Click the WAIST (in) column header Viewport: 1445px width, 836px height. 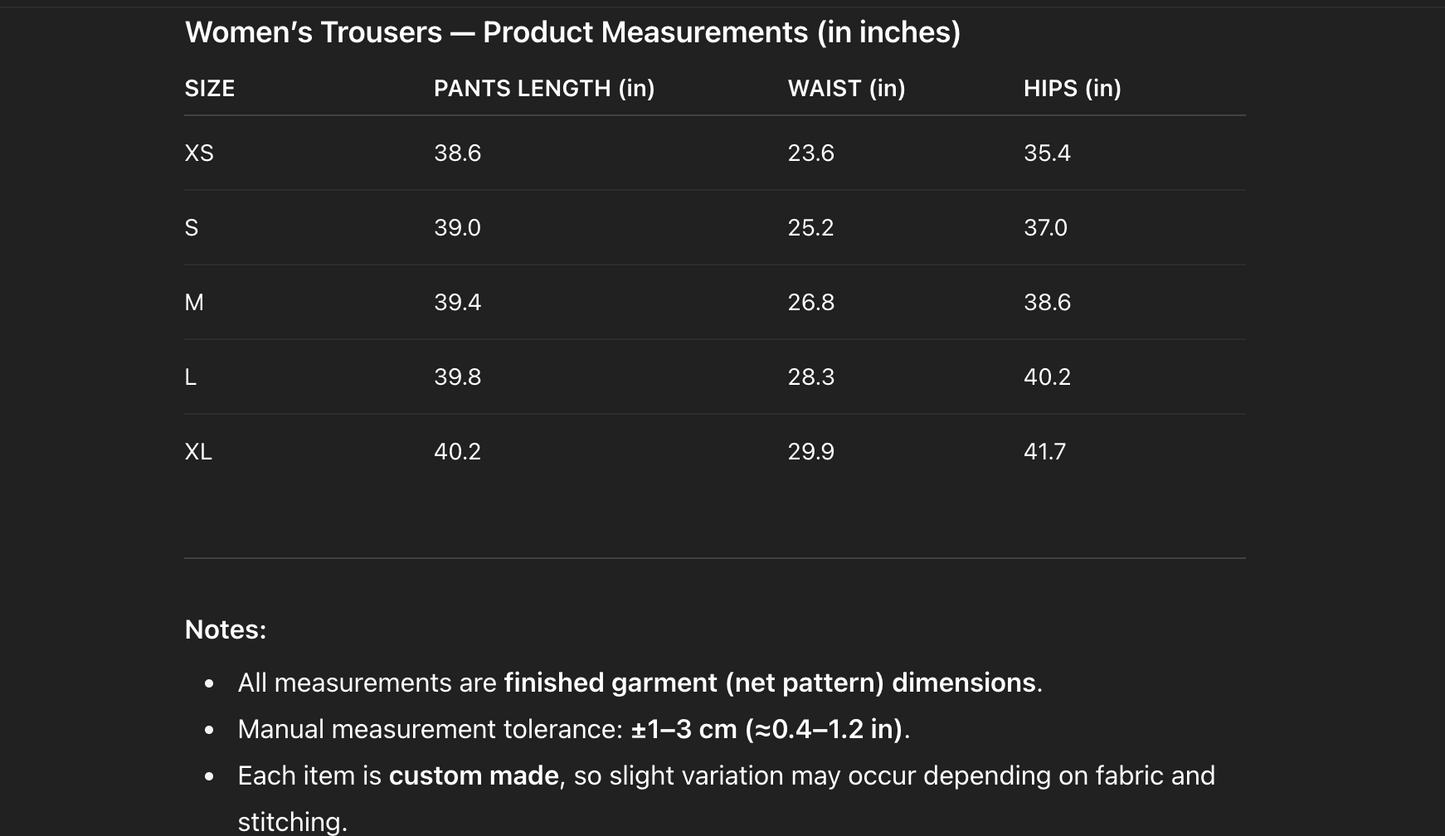[846, 88]
